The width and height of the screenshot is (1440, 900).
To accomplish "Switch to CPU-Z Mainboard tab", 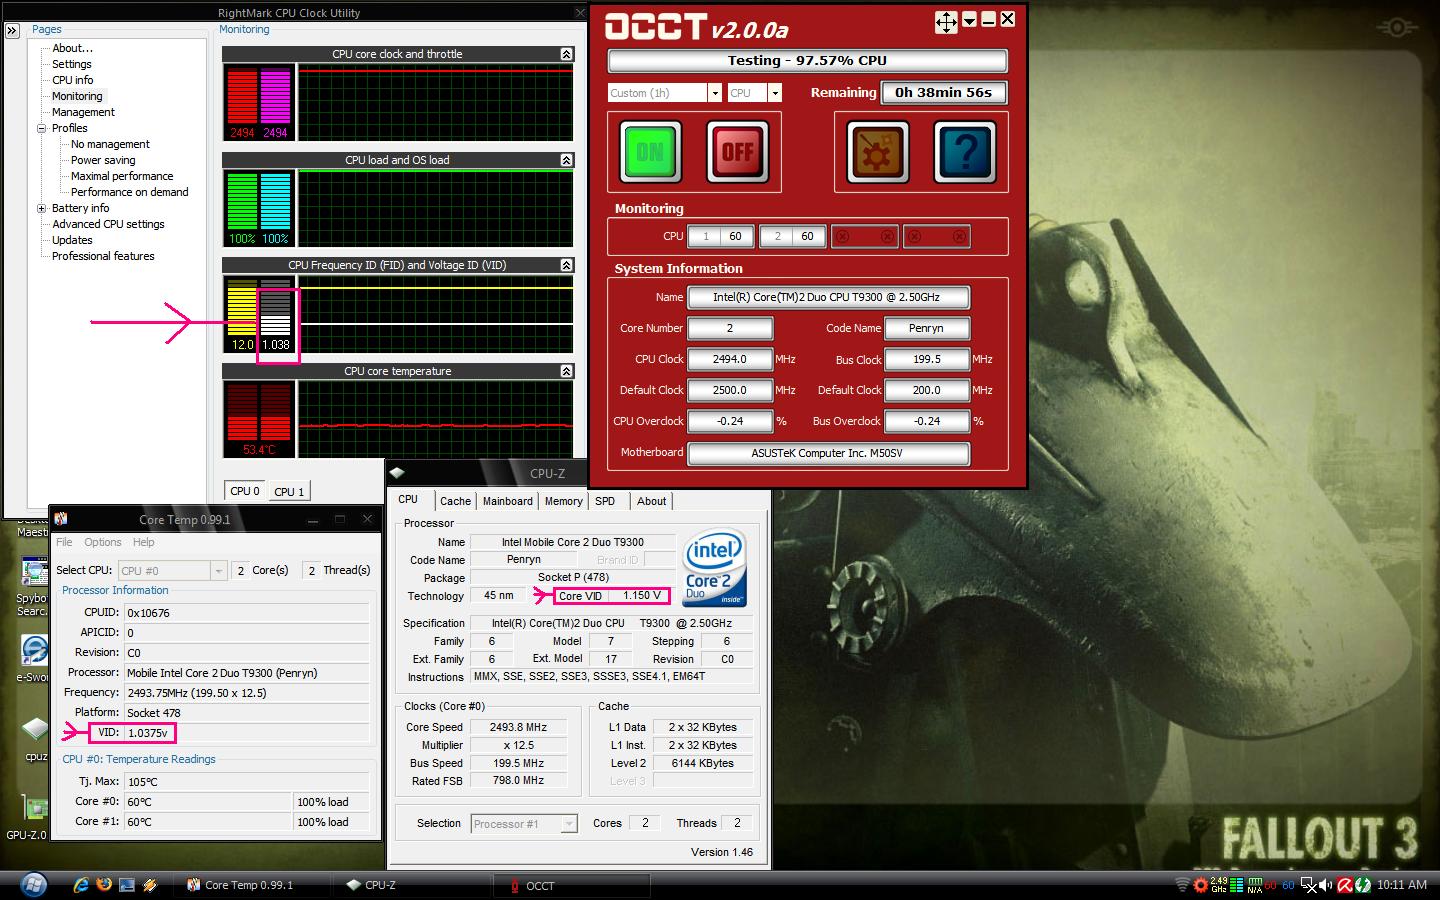I will pyautogui.click(x=508, y=501).
